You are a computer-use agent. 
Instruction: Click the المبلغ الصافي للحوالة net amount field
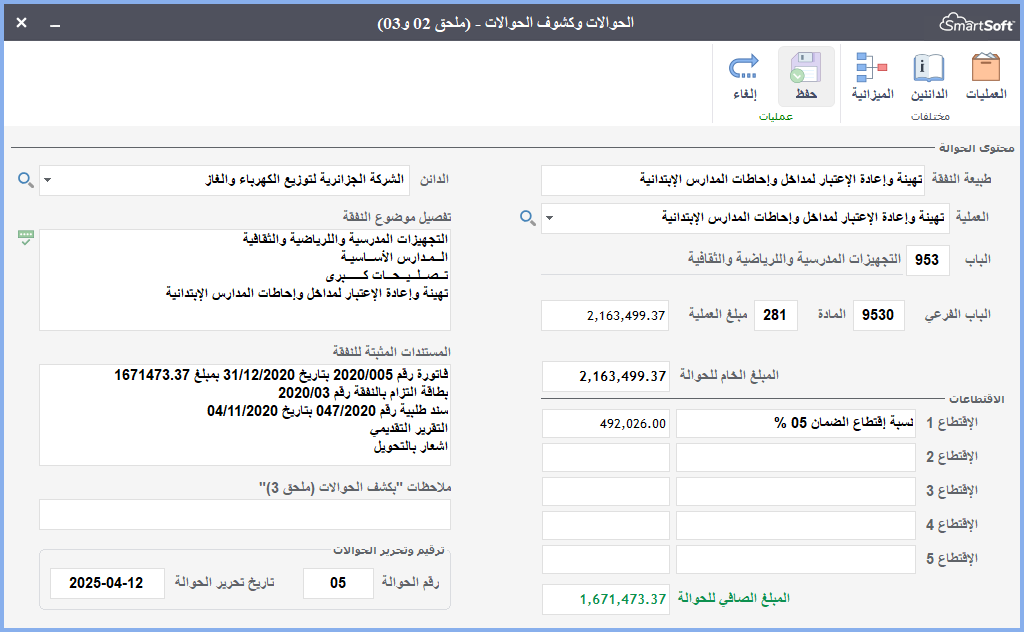(605, 599)
